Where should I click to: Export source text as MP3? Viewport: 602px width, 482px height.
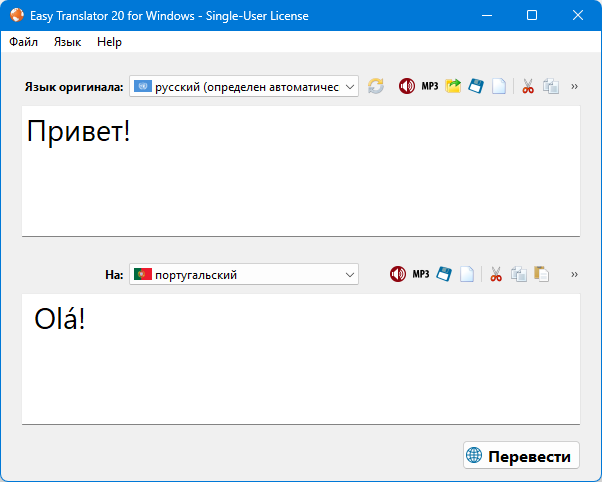(430, 86)
